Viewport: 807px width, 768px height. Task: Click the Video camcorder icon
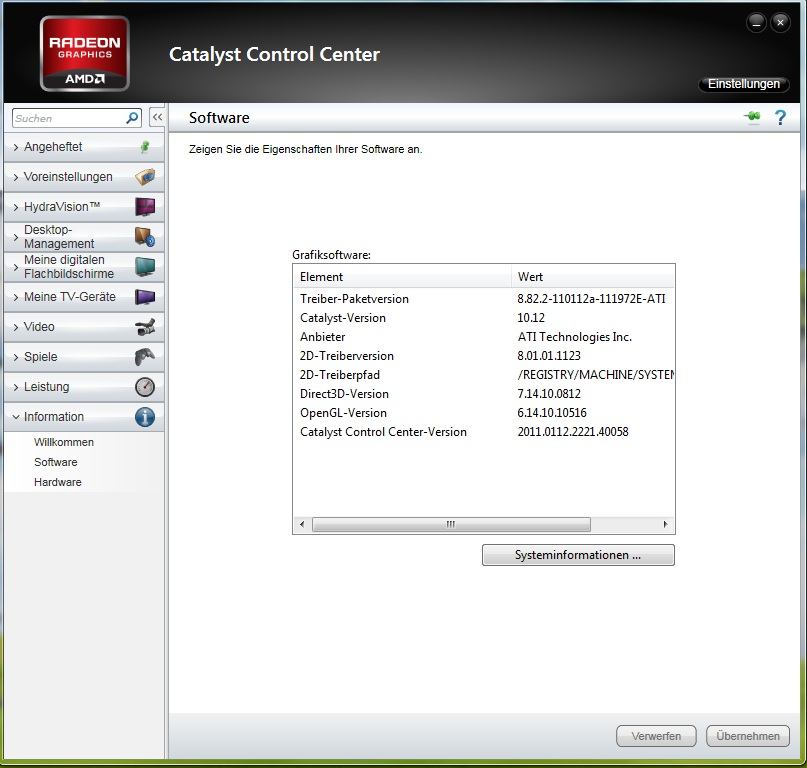pyautogui.click(x=145, y=327)
